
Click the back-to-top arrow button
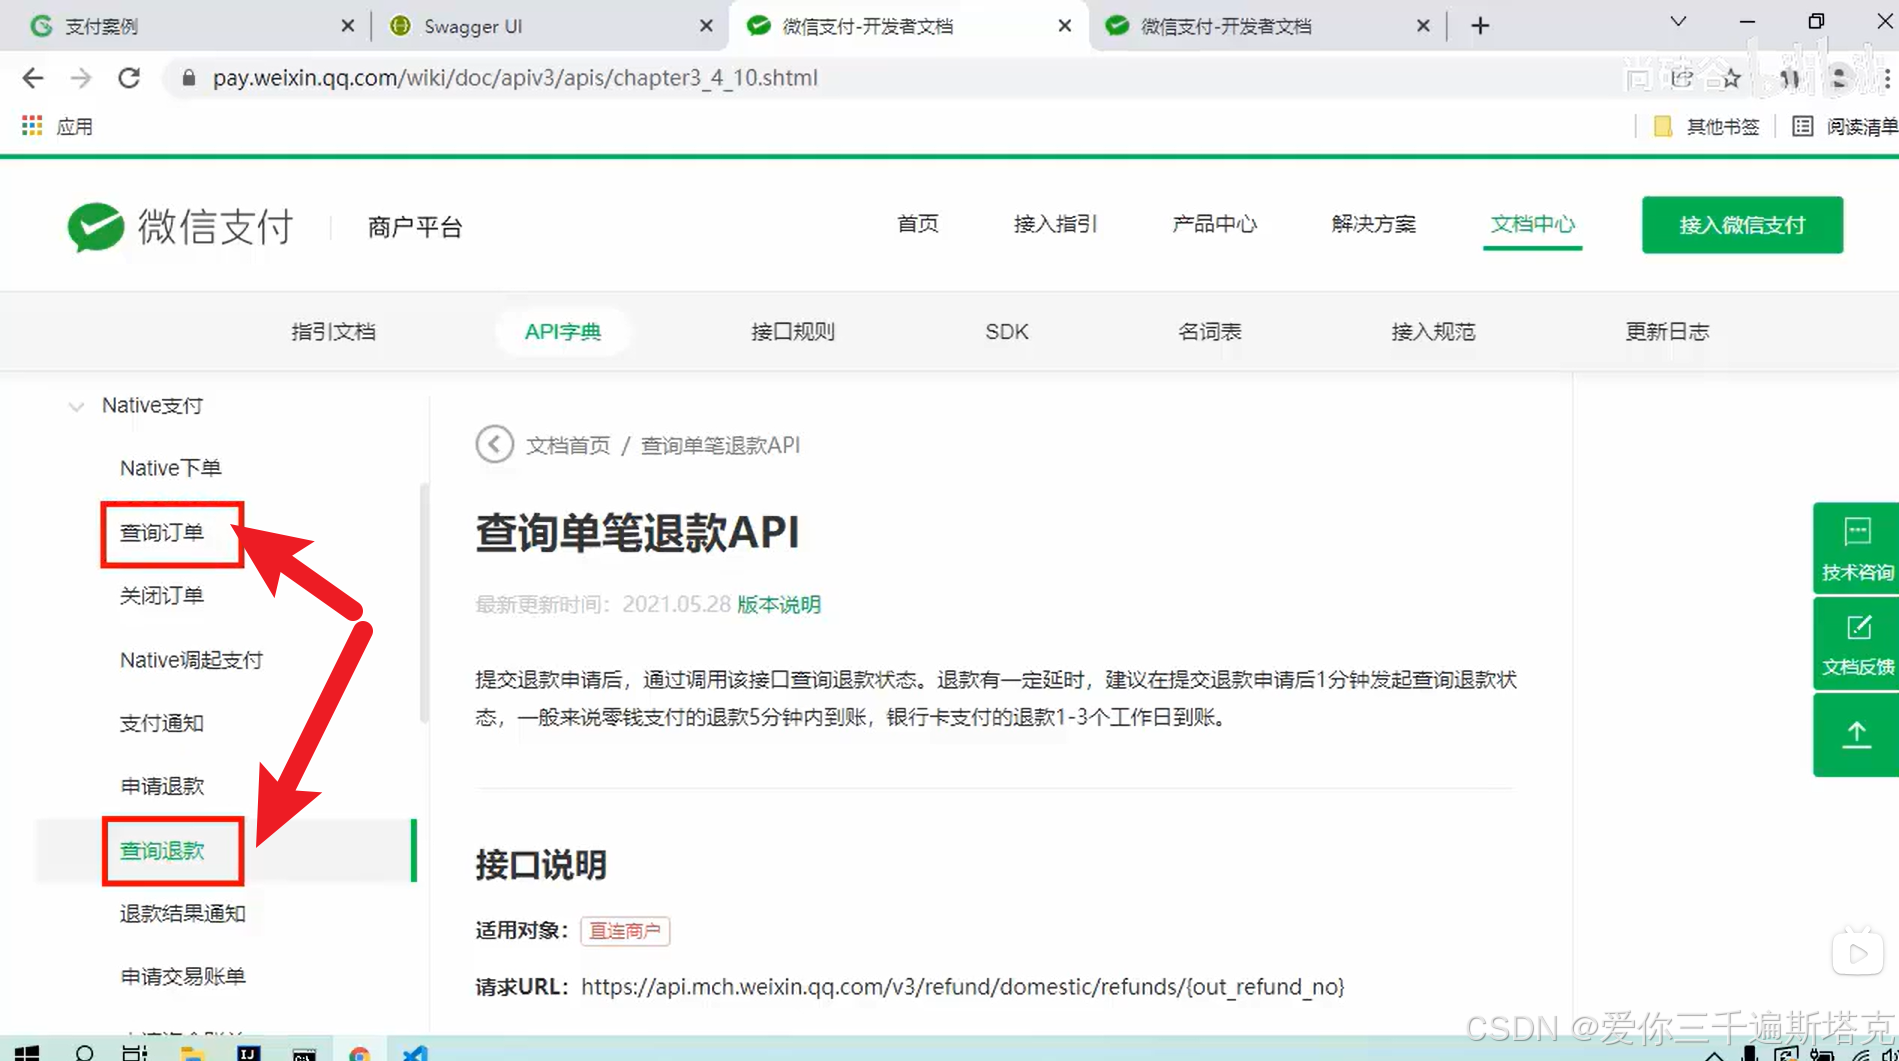pyautogui.click(x=1857, y=735)
